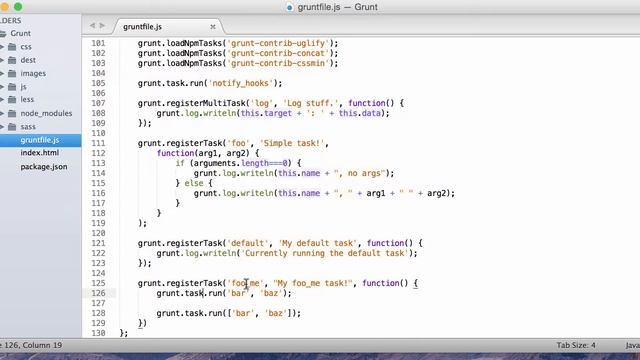Click 'Simple task!' string on line 111

(x=291, y=143)
